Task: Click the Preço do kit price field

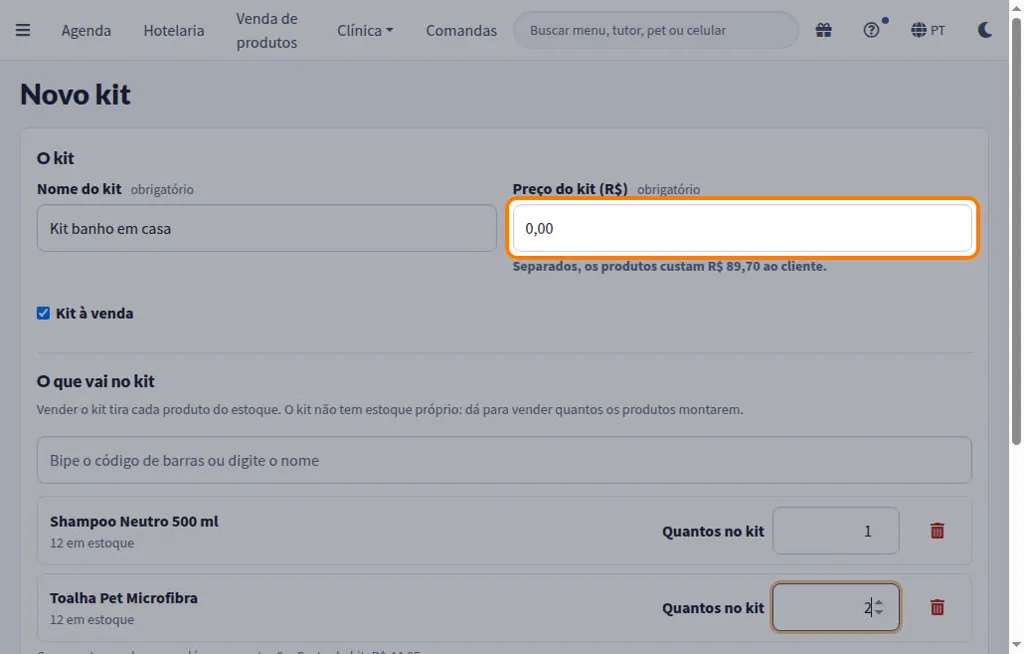Action: (x=743, y=228)
